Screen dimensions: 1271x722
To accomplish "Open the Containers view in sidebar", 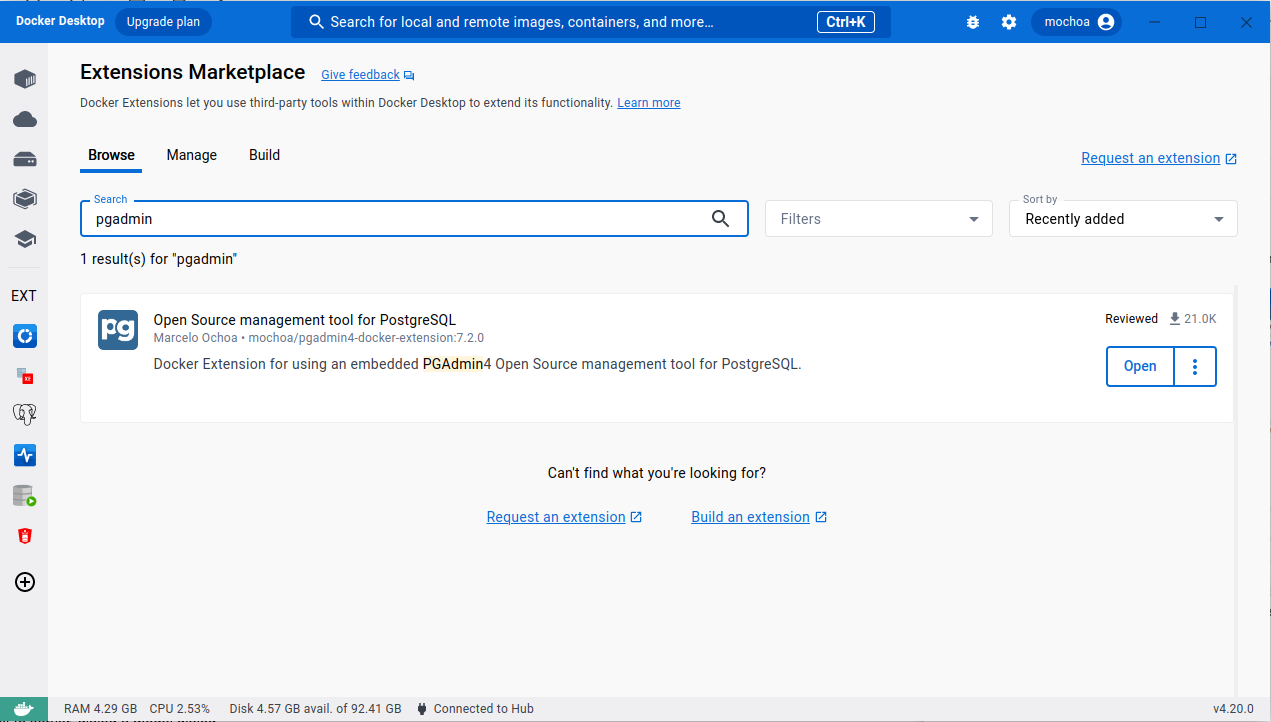I will [x=25, y=79].
